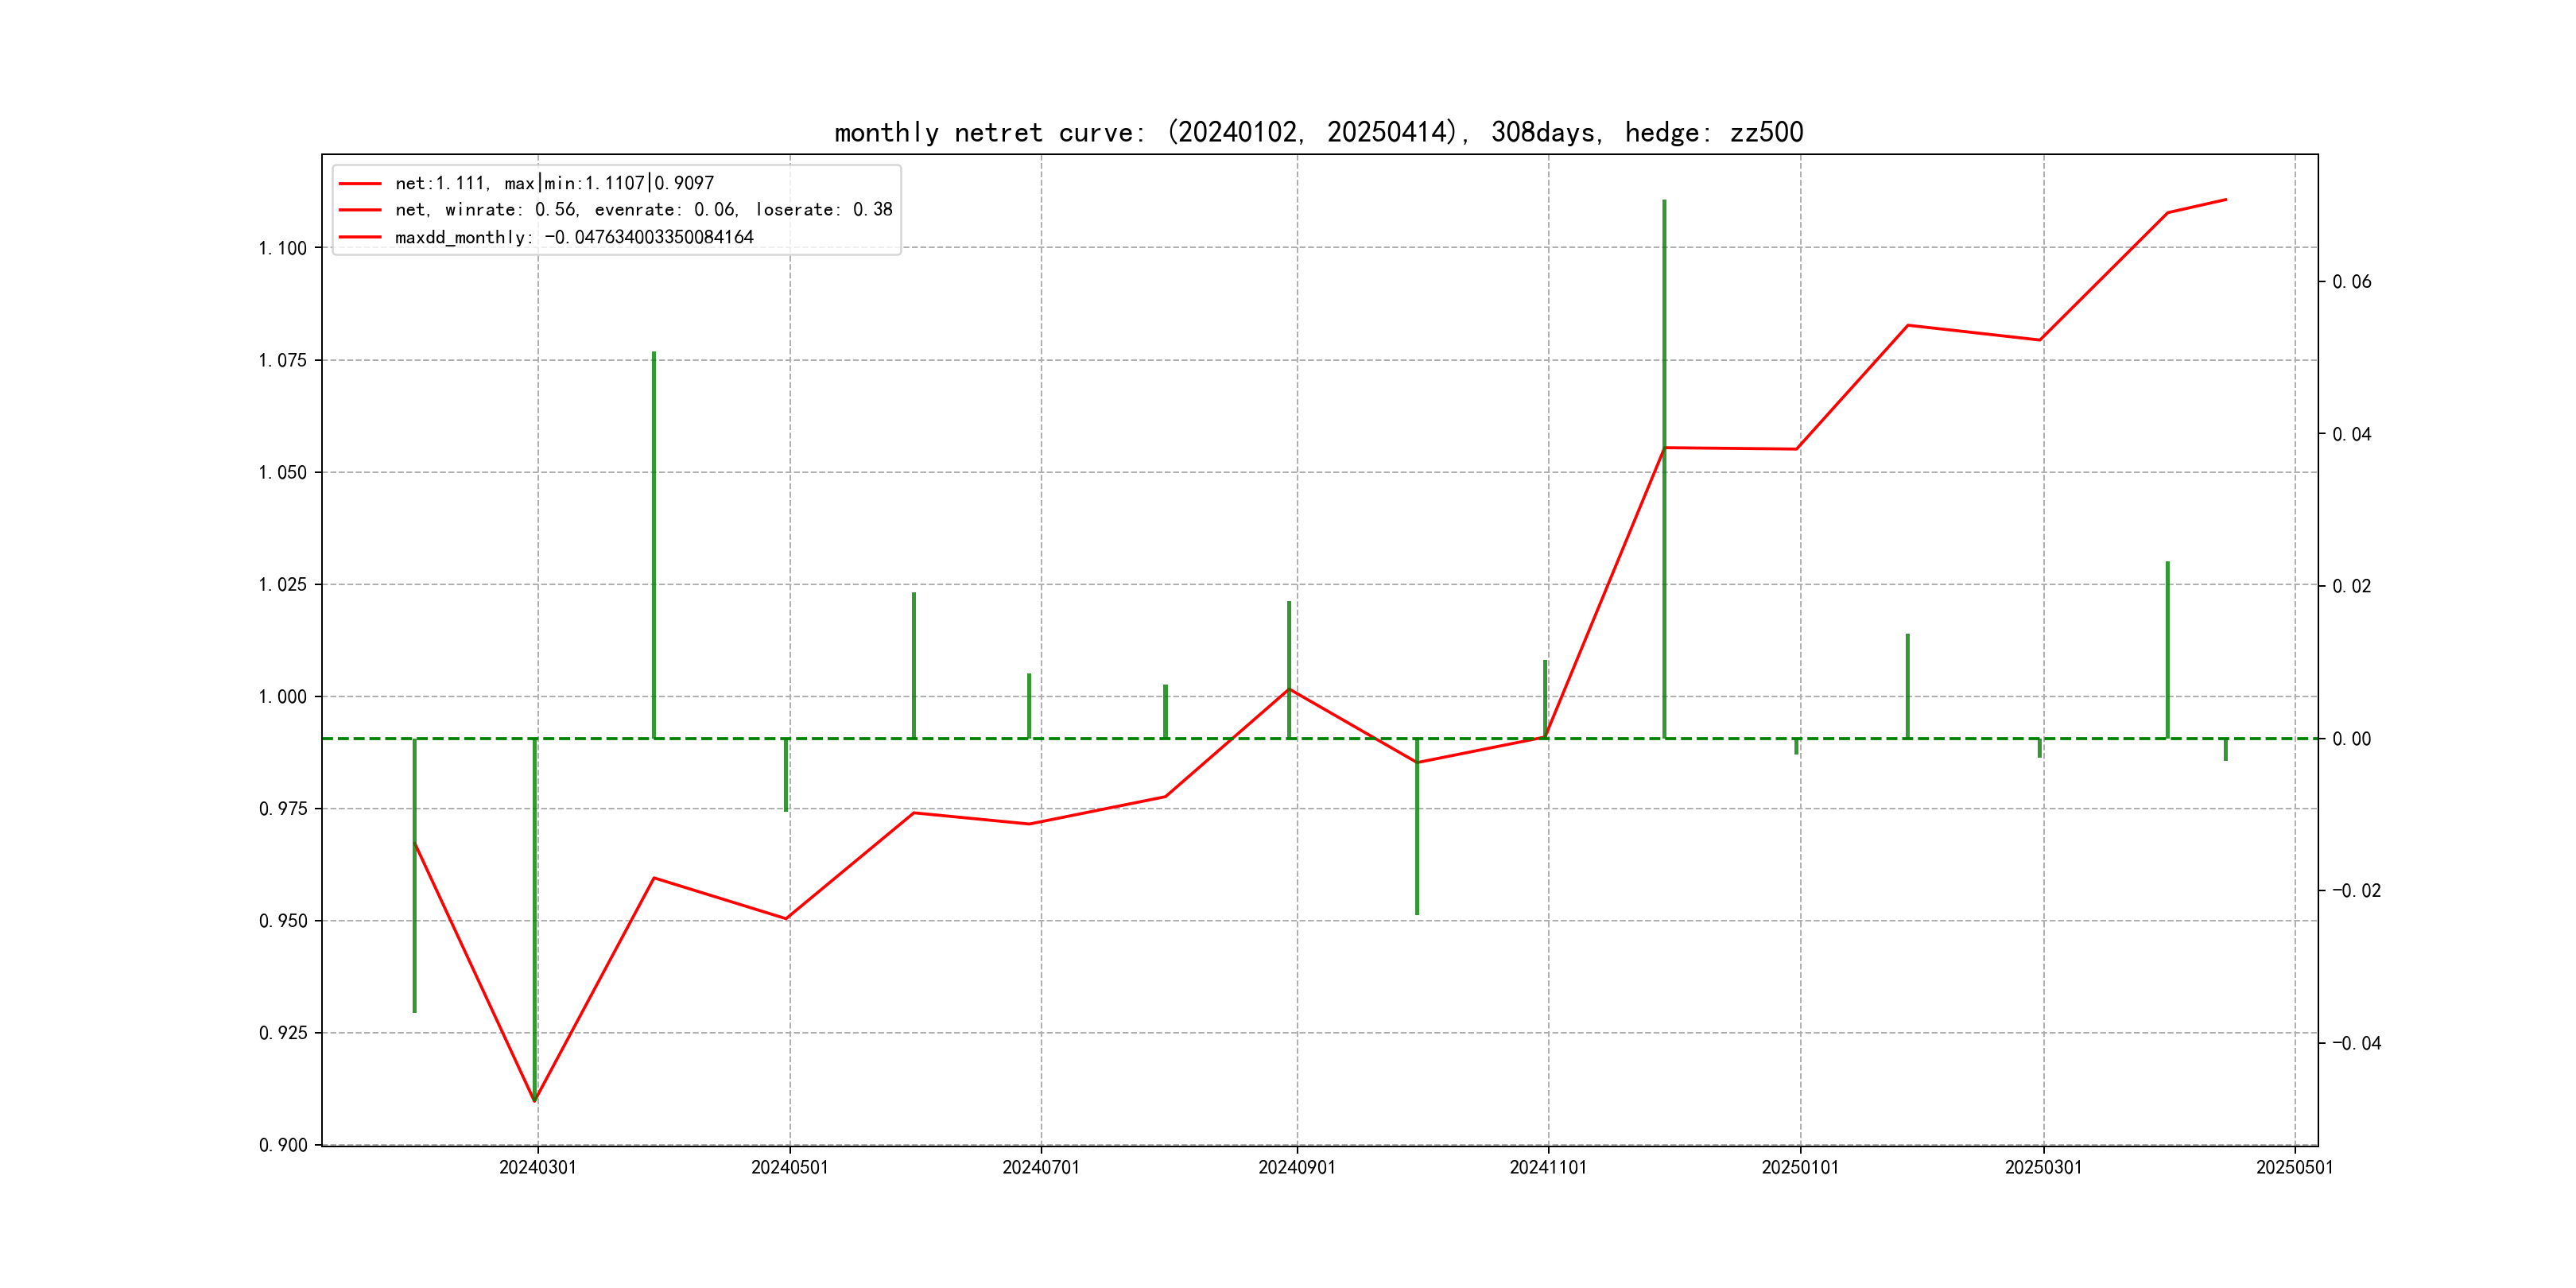Click the red curve's final highest point
The width and height of the screenshot is (2576, 1288).
tap(2226, 200)
